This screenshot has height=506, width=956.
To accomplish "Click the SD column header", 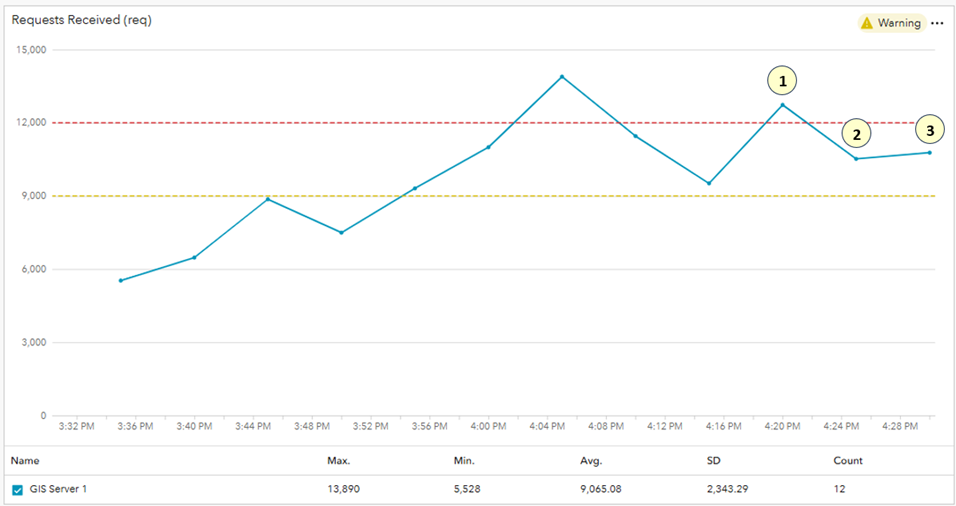I will [713, 461].
